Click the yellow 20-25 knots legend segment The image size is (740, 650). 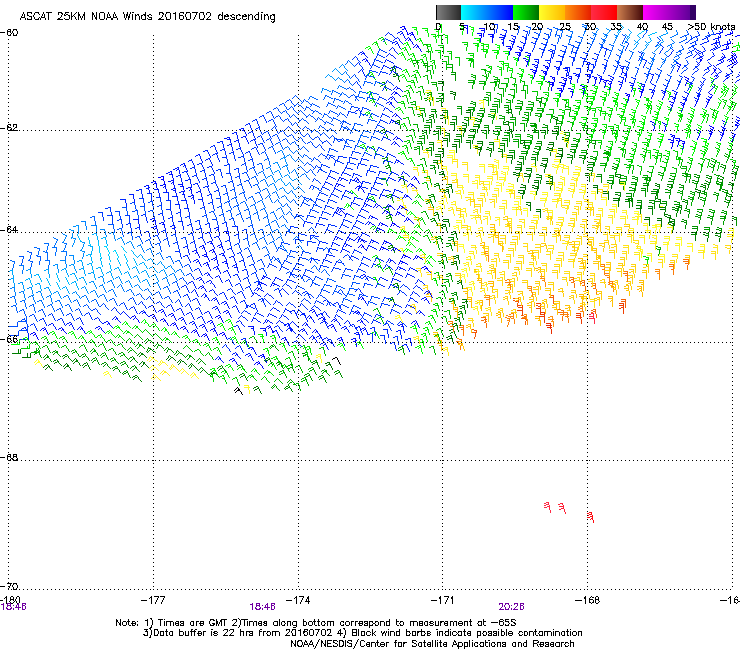(552, 12)
